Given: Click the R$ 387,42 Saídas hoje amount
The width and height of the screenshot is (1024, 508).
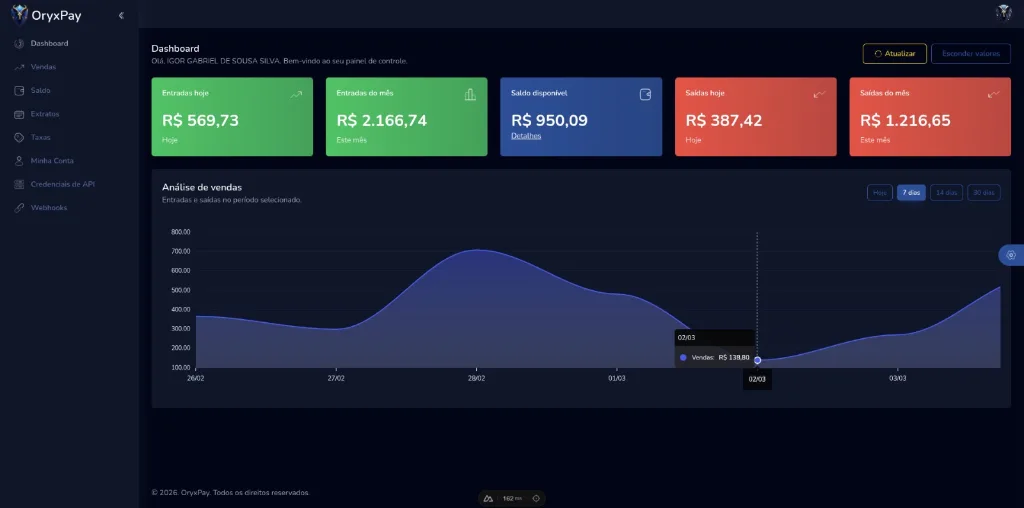Looking at the screenshot, I should point(724,120).
